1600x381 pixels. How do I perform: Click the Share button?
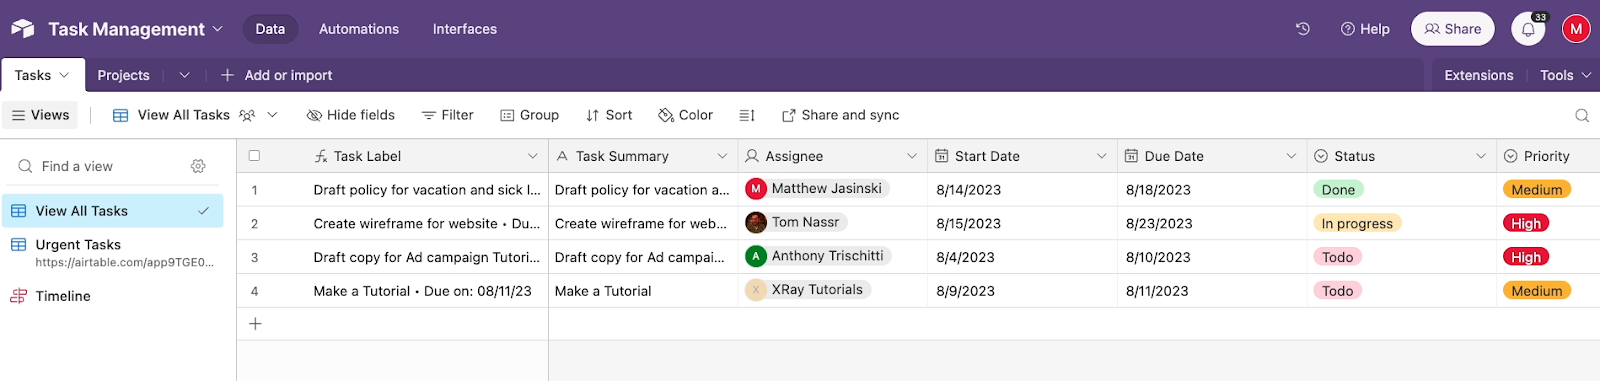coord(1453,29)
